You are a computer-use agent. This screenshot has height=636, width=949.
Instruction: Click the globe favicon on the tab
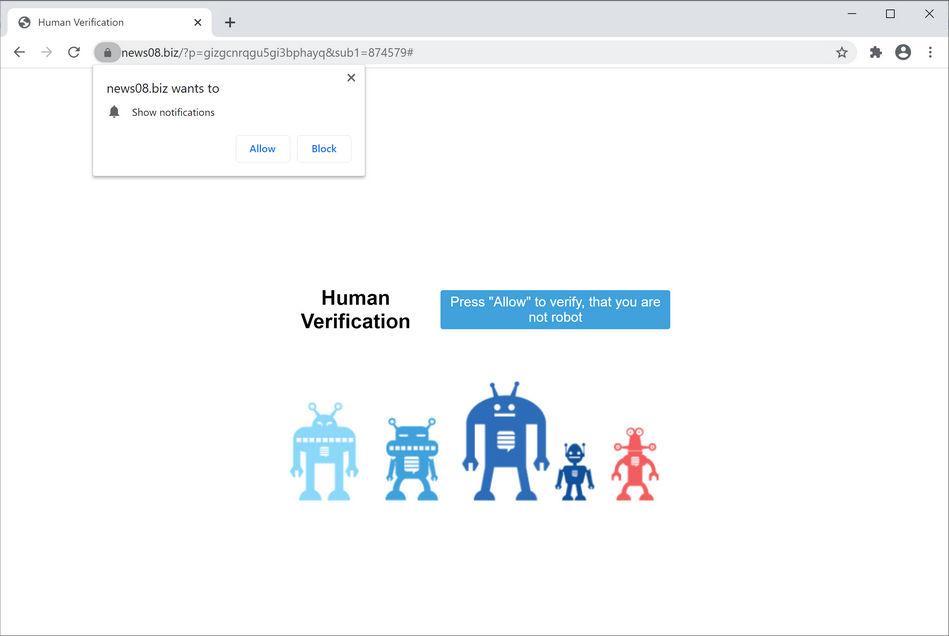coord(23,21)
